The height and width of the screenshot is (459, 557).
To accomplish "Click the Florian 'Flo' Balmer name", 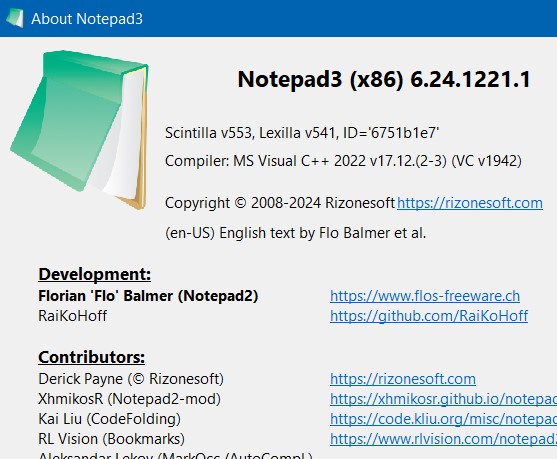I will [x=148, y=296].
